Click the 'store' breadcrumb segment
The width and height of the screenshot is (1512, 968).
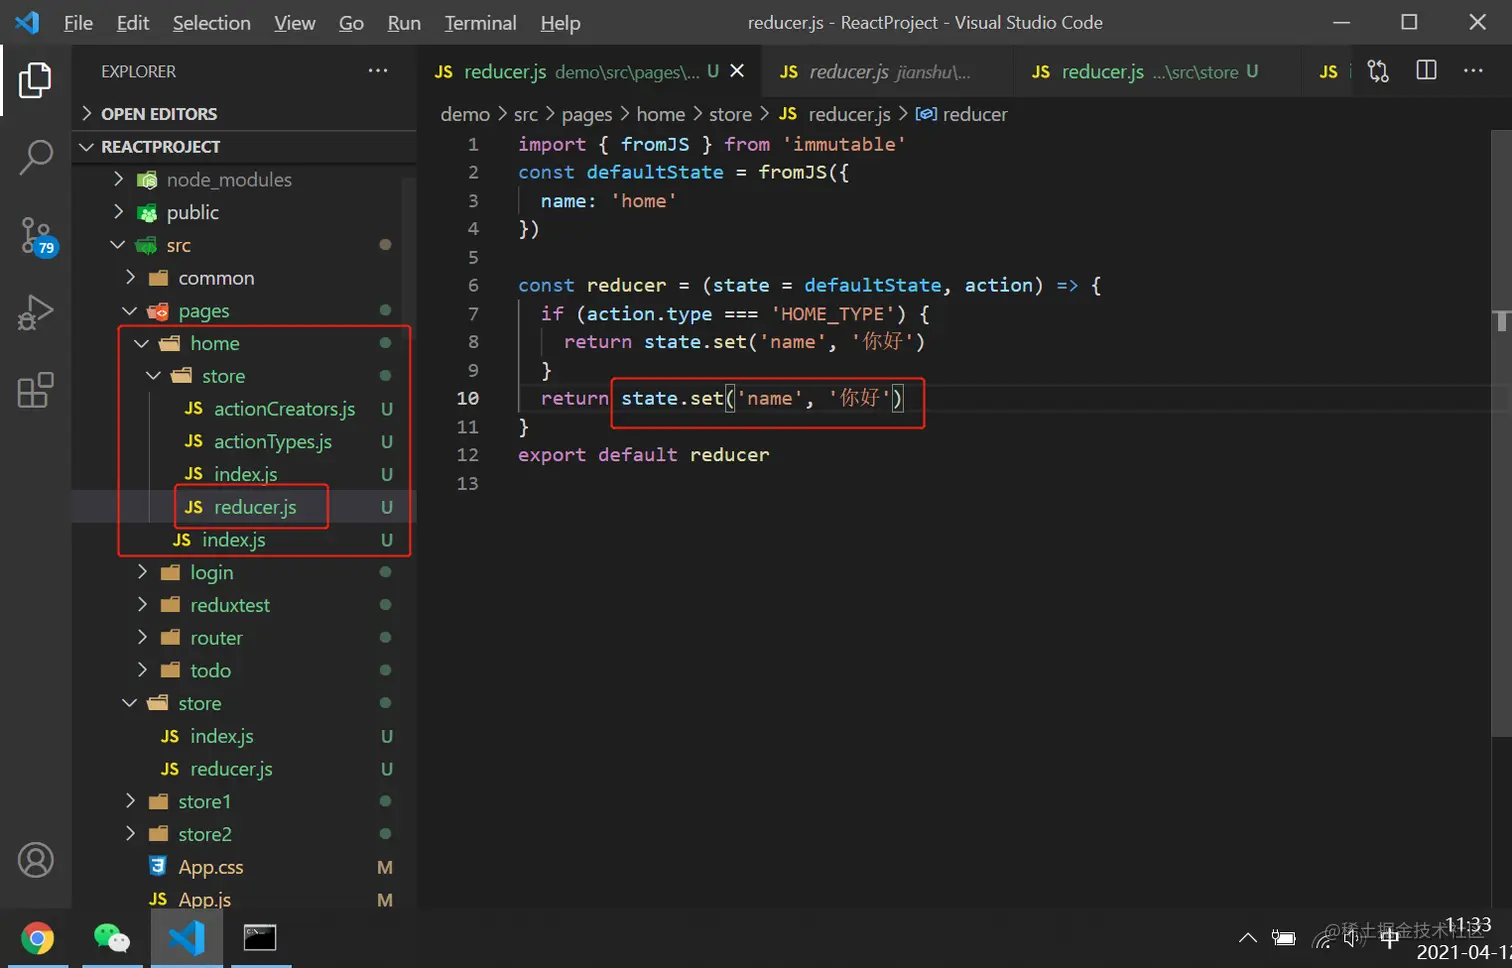click(730, 115)
